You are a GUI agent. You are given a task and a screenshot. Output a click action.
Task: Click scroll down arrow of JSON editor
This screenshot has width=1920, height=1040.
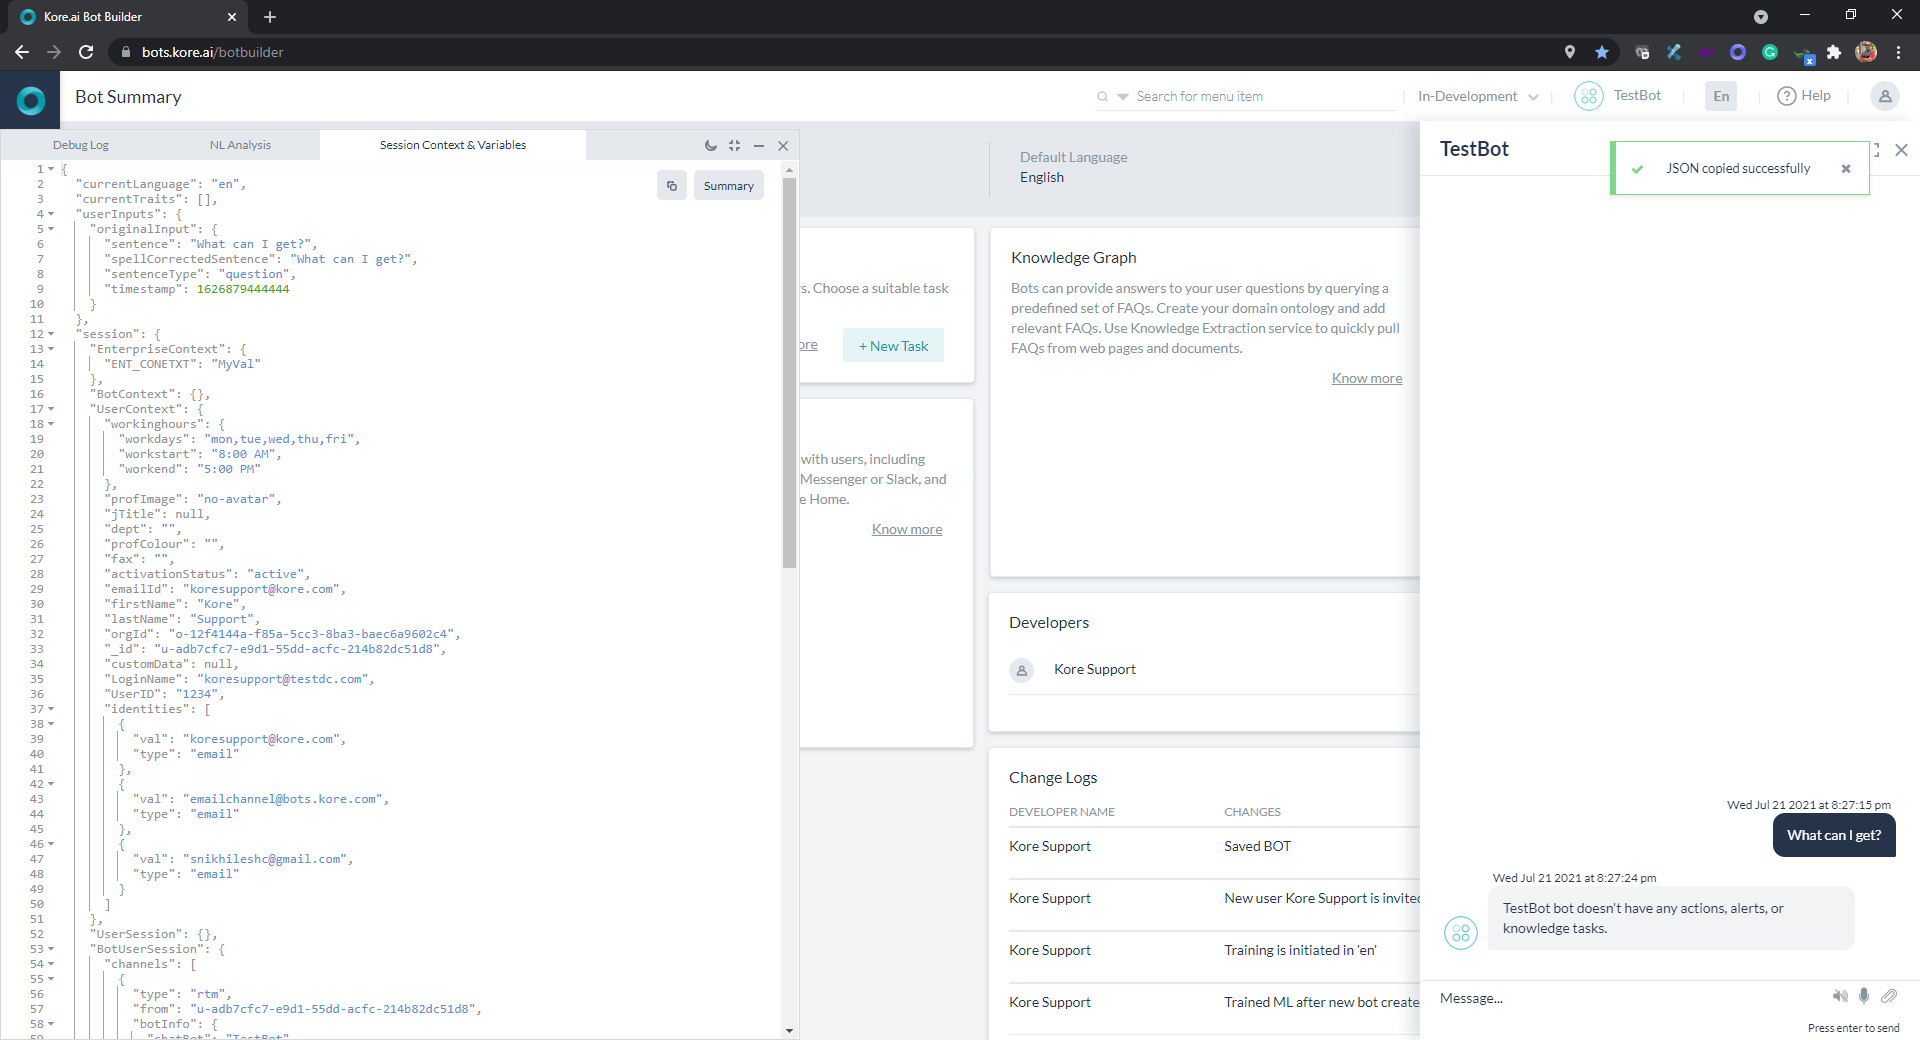coord(789,1030)
